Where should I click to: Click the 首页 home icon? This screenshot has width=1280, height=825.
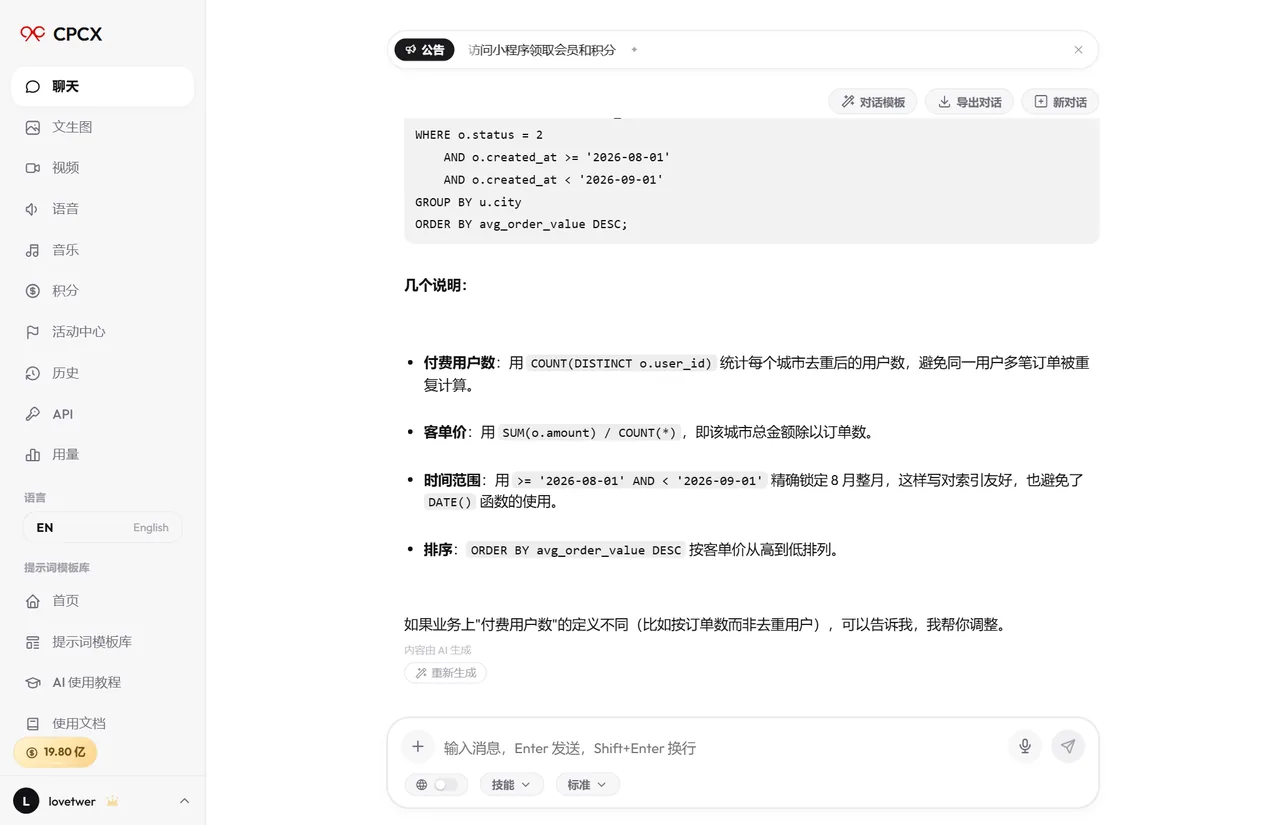[x=33, y=601]
